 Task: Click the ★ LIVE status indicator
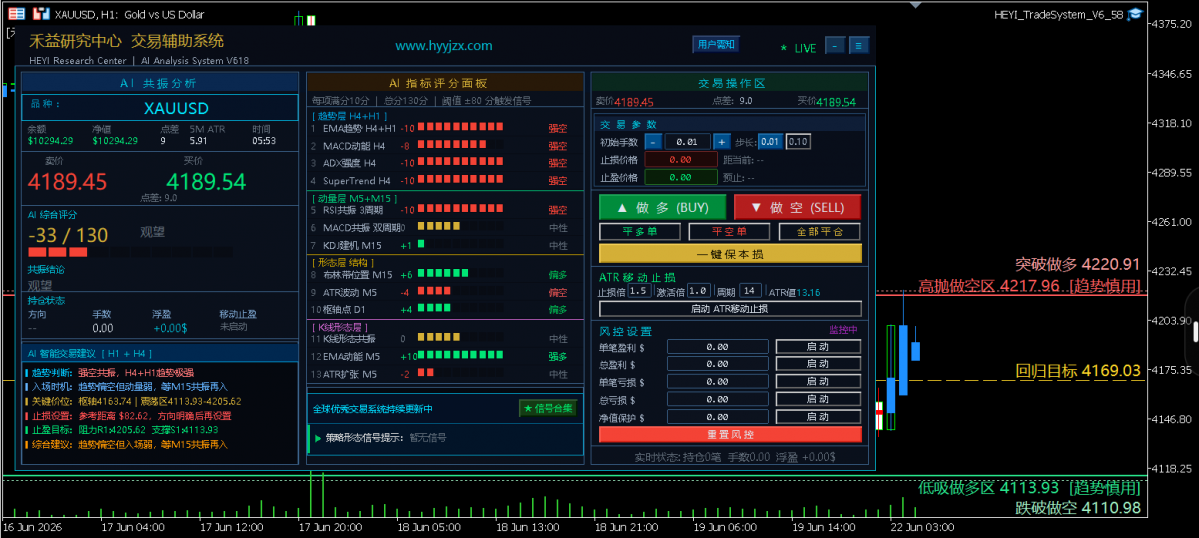point(798,48)
